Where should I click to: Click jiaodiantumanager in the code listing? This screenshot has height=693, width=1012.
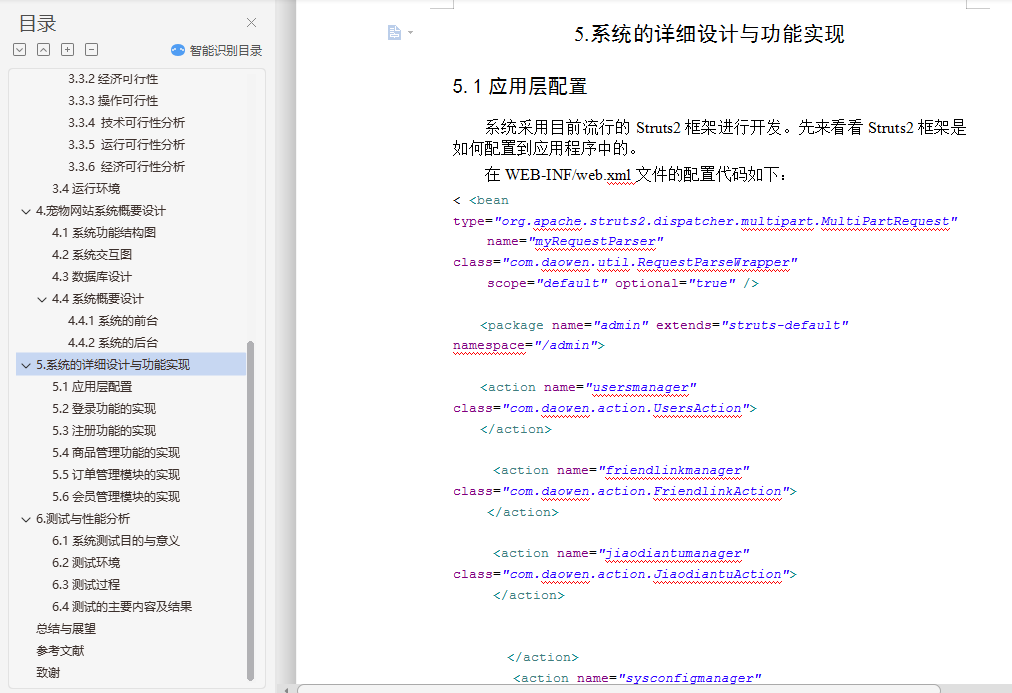point(674,554)
